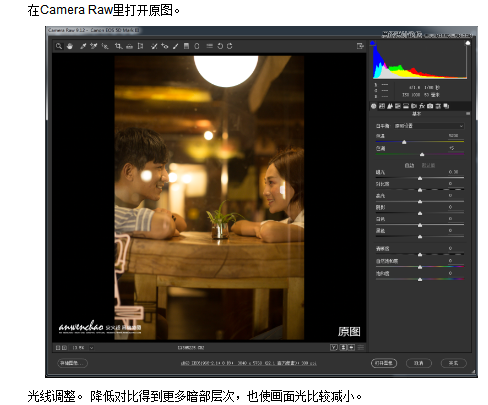
Task: Open the Basic panel flyout menu
Action: click(468, 114)
